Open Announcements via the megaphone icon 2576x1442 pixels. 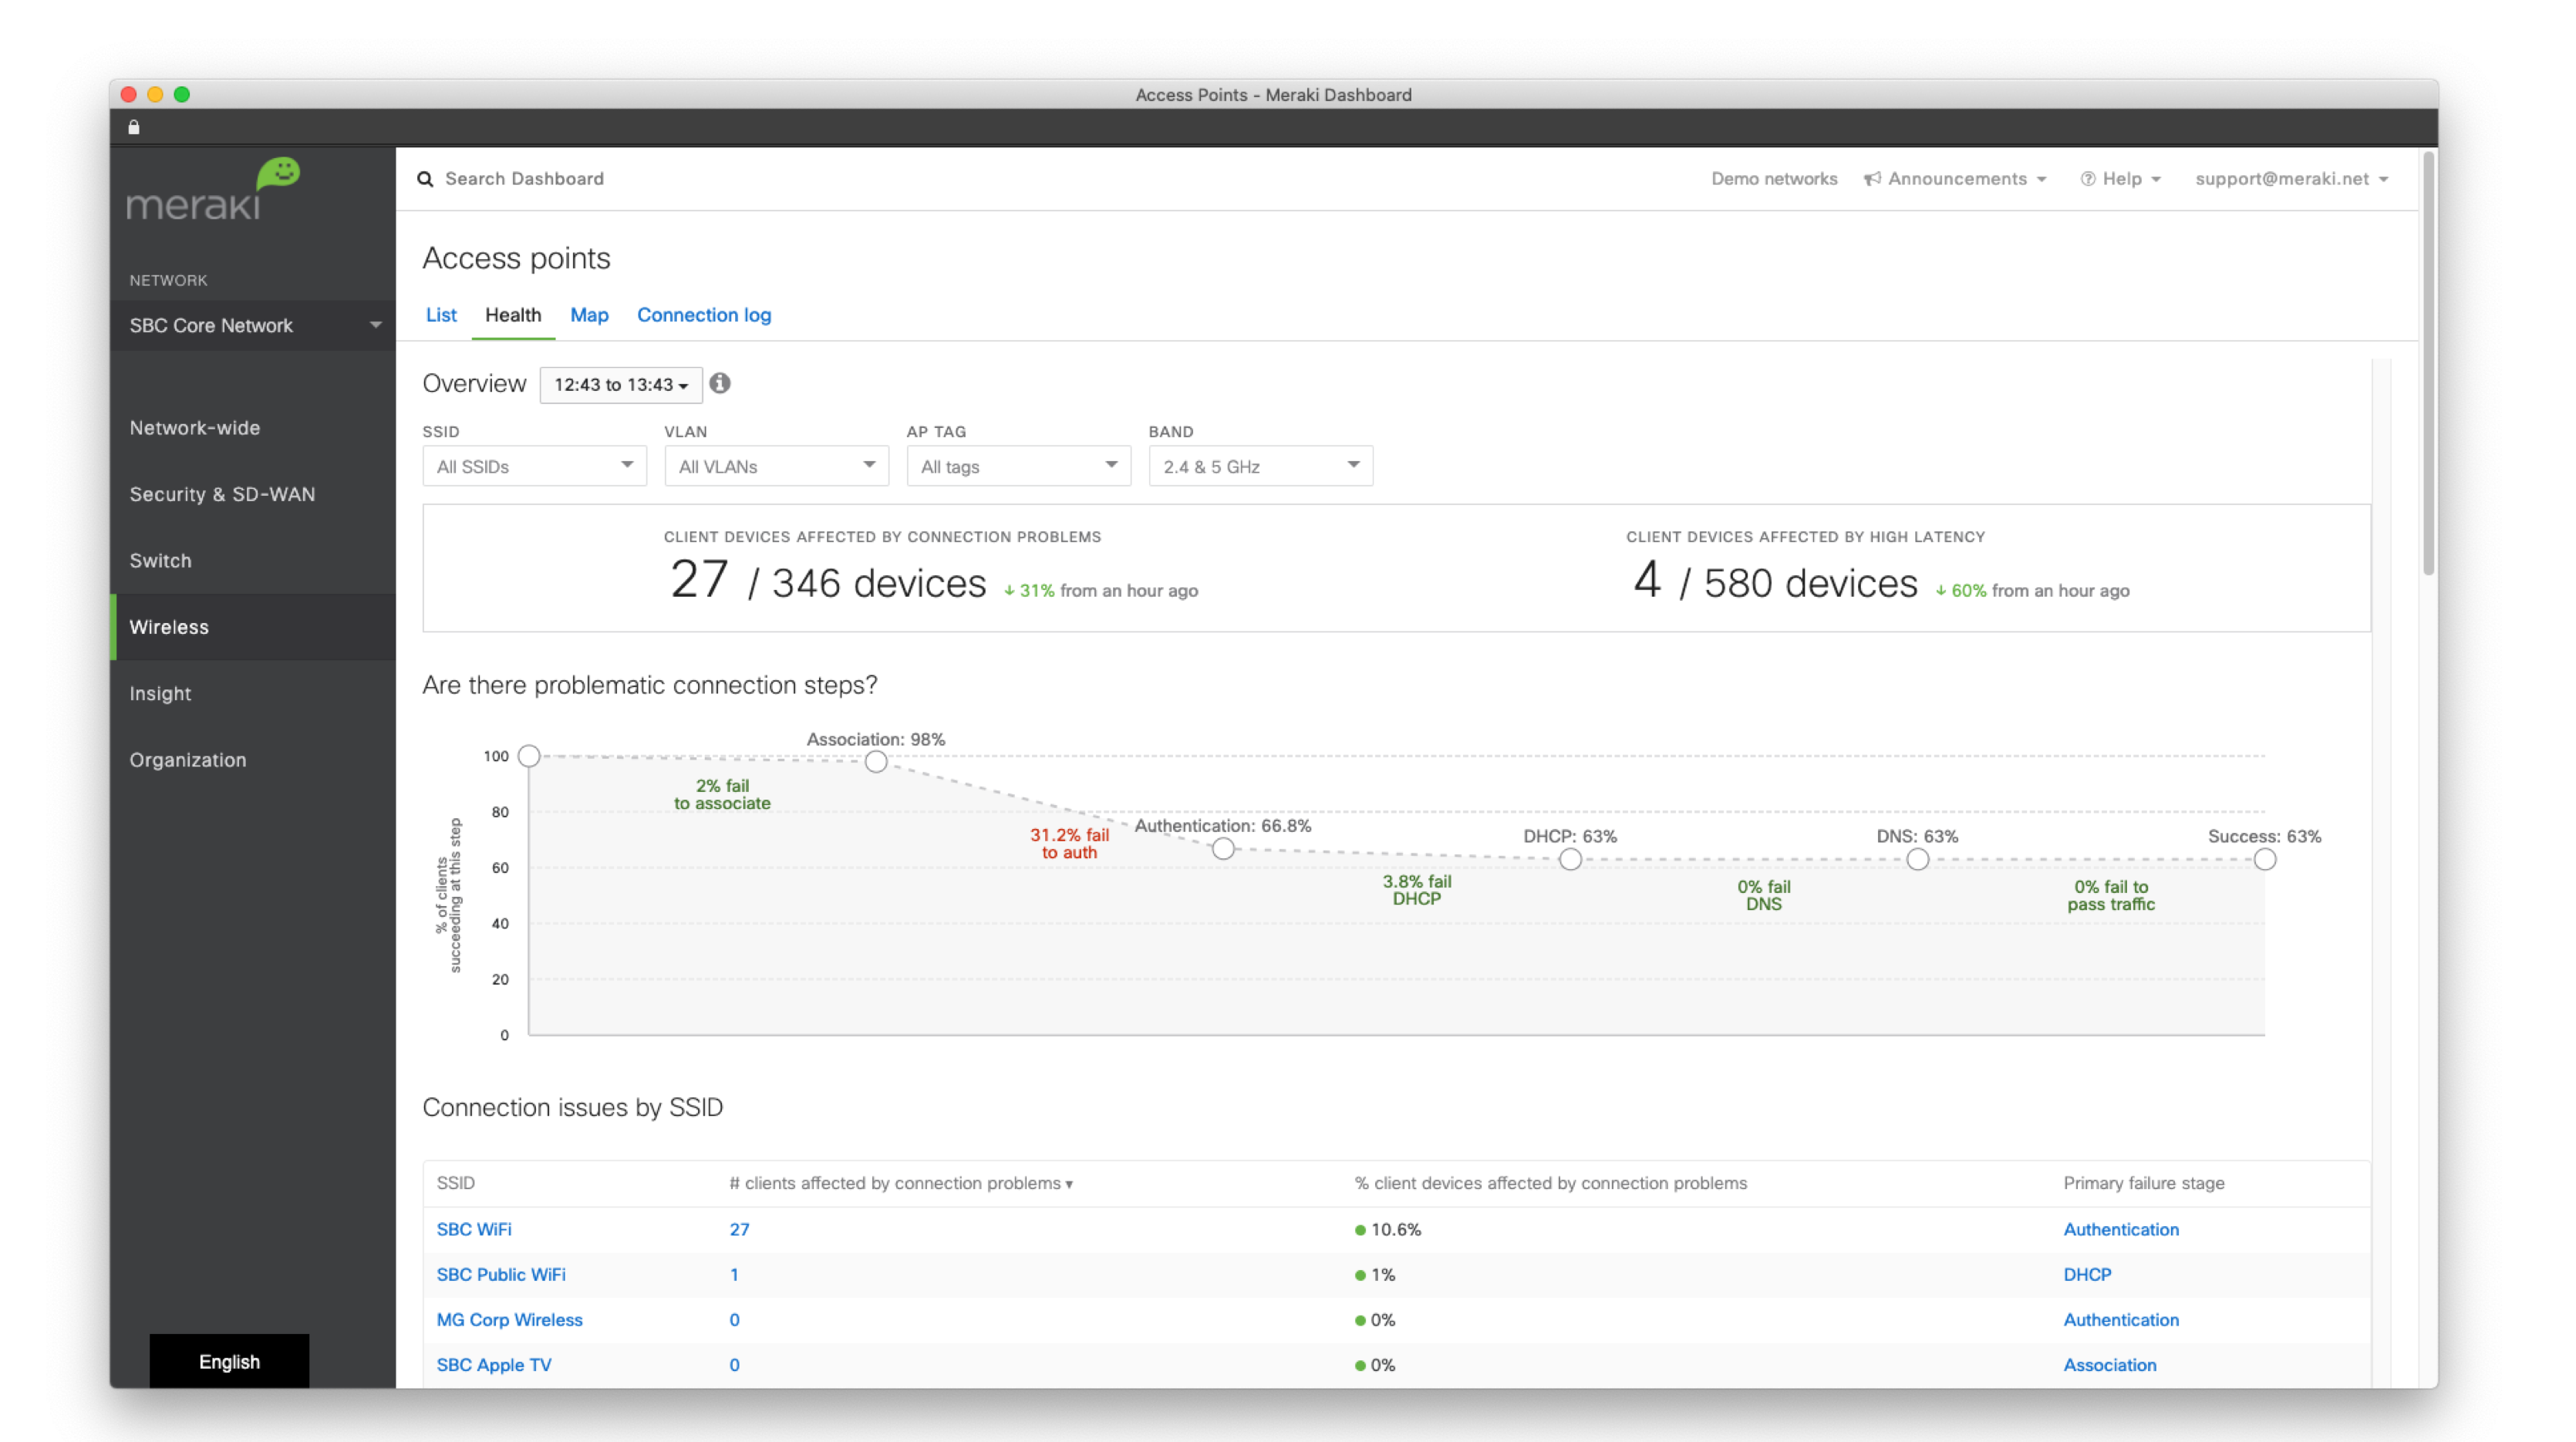[x=1872, y=178]
